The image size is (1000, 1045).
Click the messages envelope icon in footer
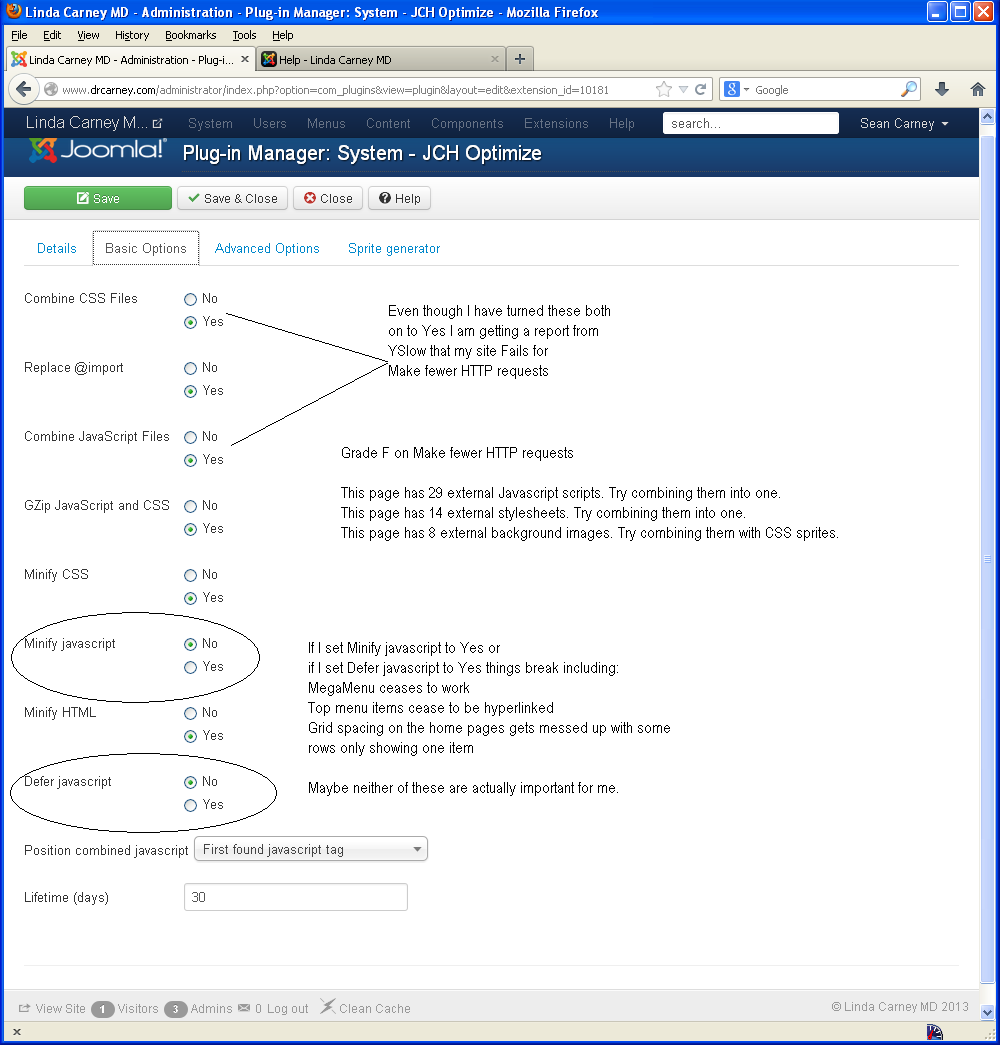(244, 1008)
